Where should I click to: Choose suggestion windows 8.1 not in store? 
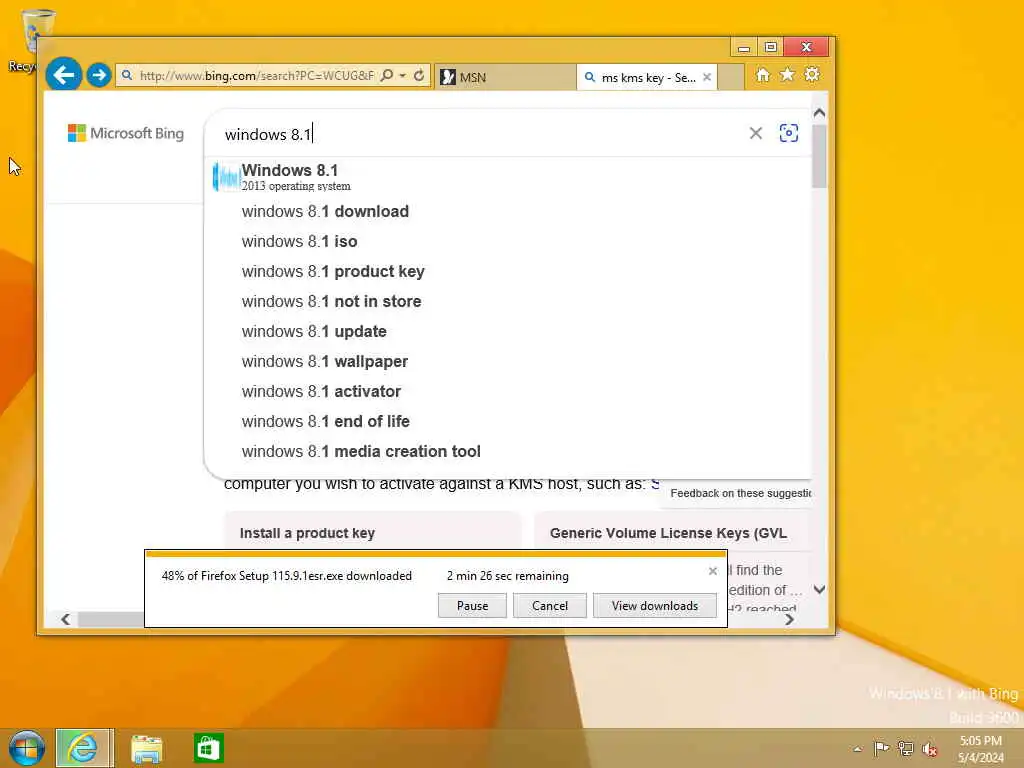pos(508,302)
